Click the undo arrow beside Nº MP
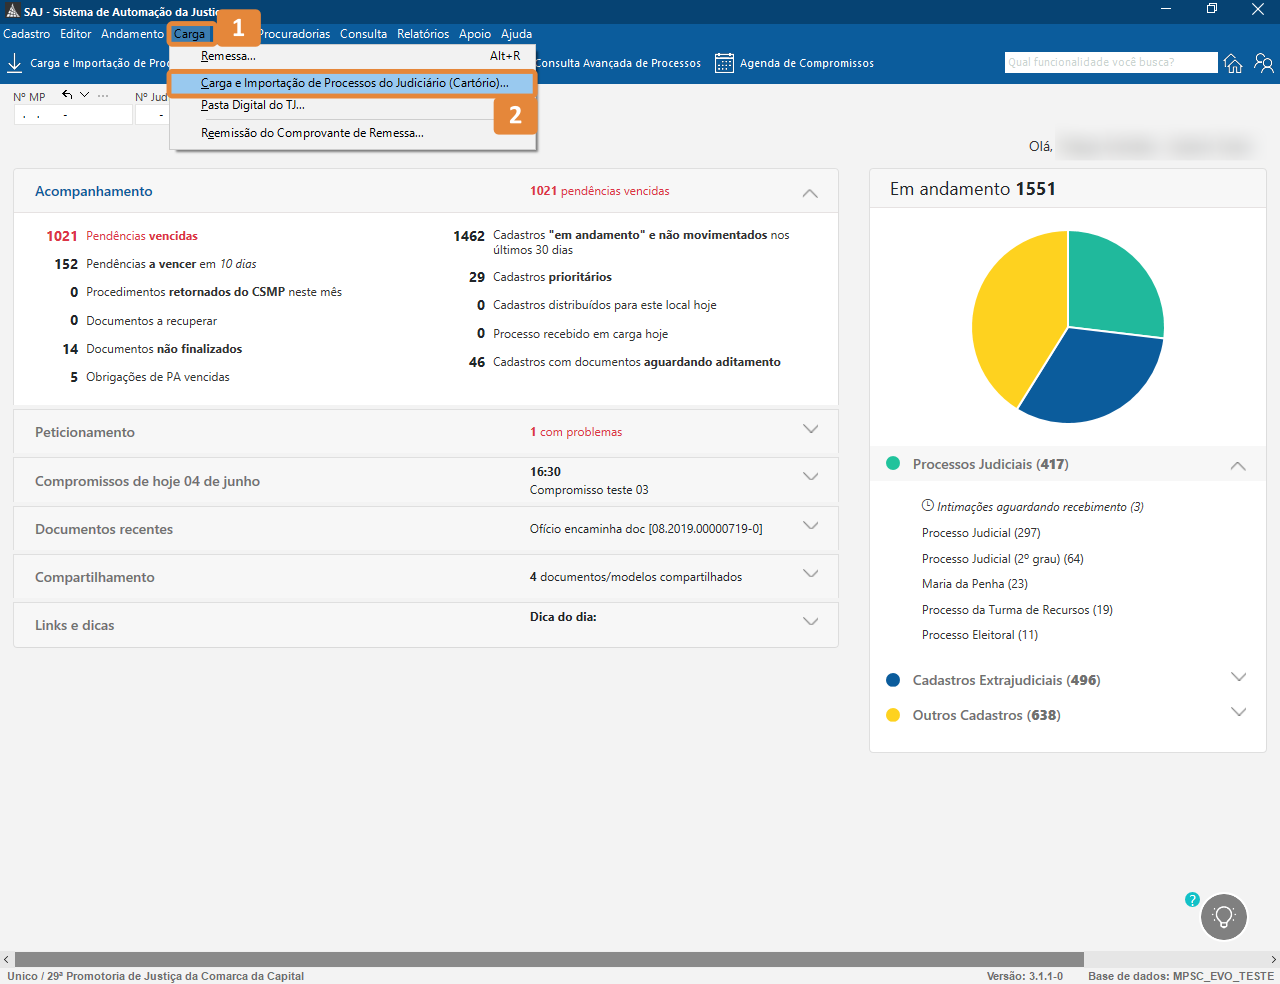The image size is (1280, 984). tap(67, 95)
